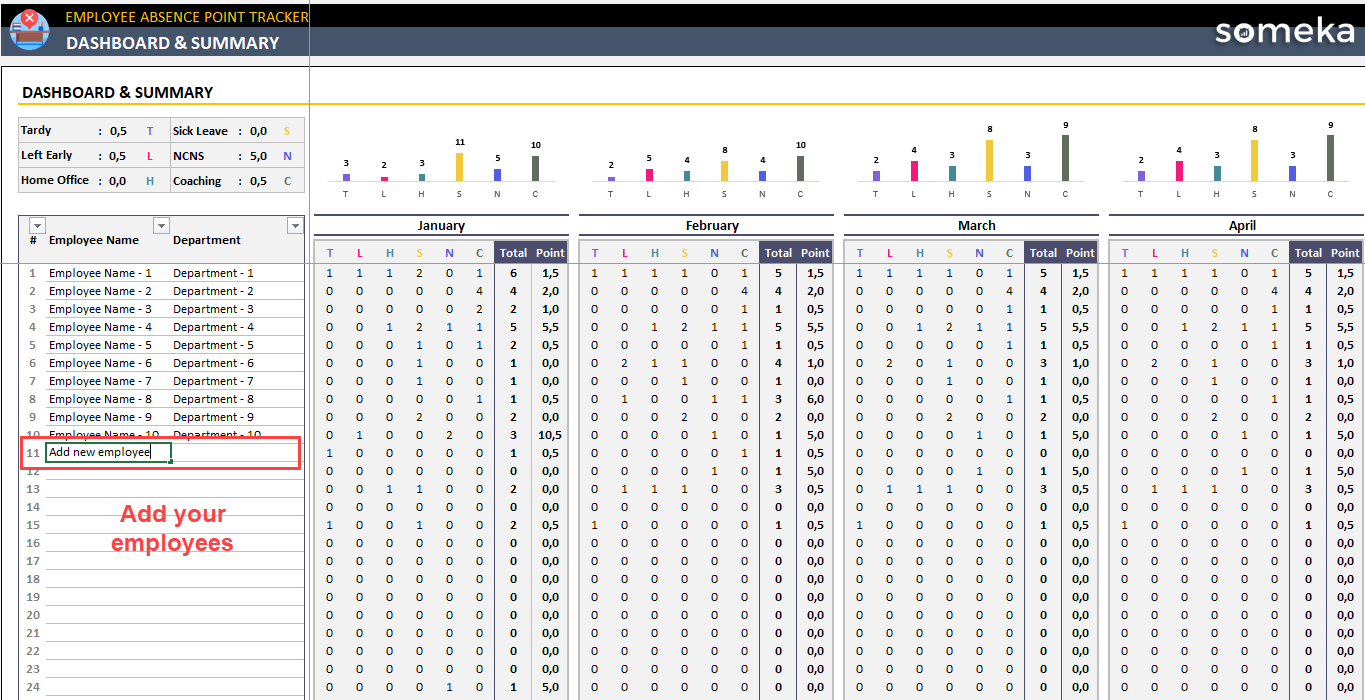Select the January month header
Viewport: 1365px width, 700px height.
(x=441, y=226)
